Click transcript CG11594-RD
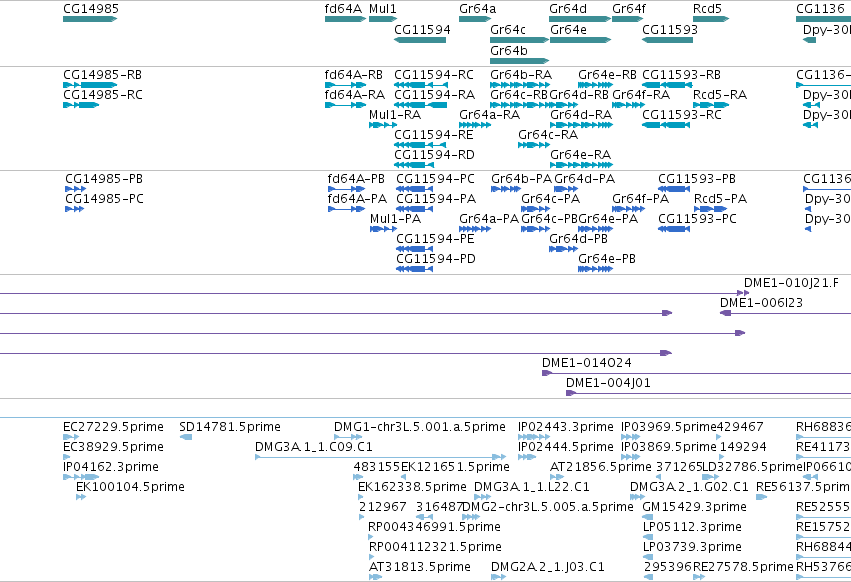The height and width of the screenshot is (582, 851). 414,165
